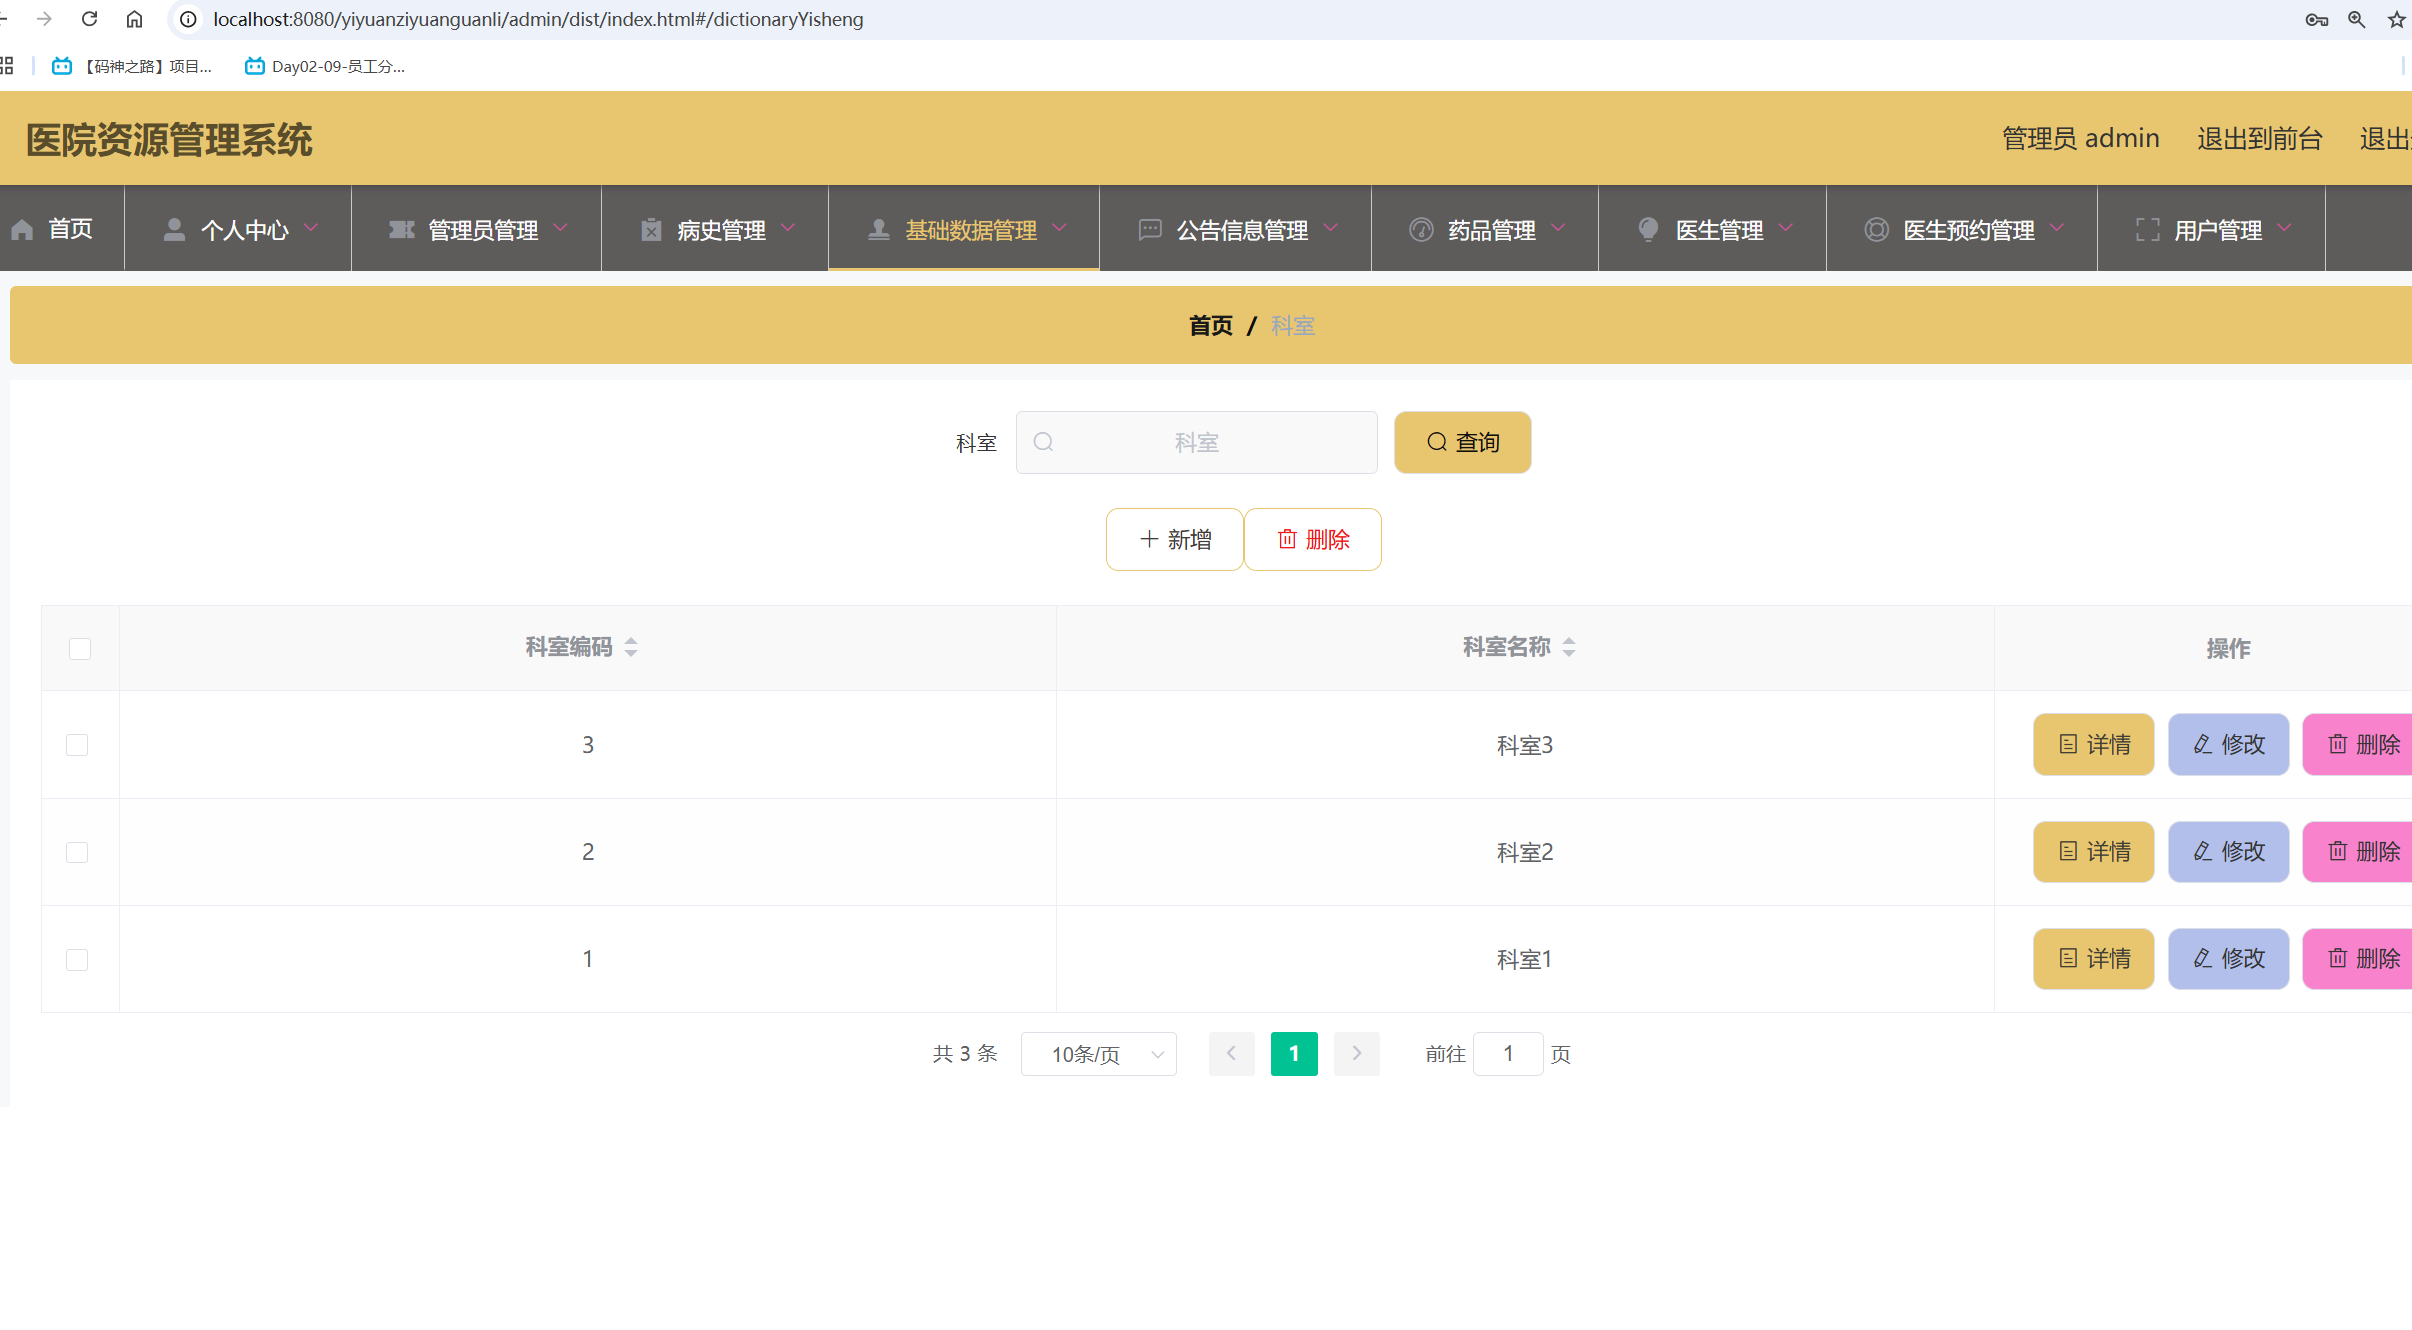Check the checkbox for row 科室1
Viewport: 2412px width, 1330px height.
77,959
